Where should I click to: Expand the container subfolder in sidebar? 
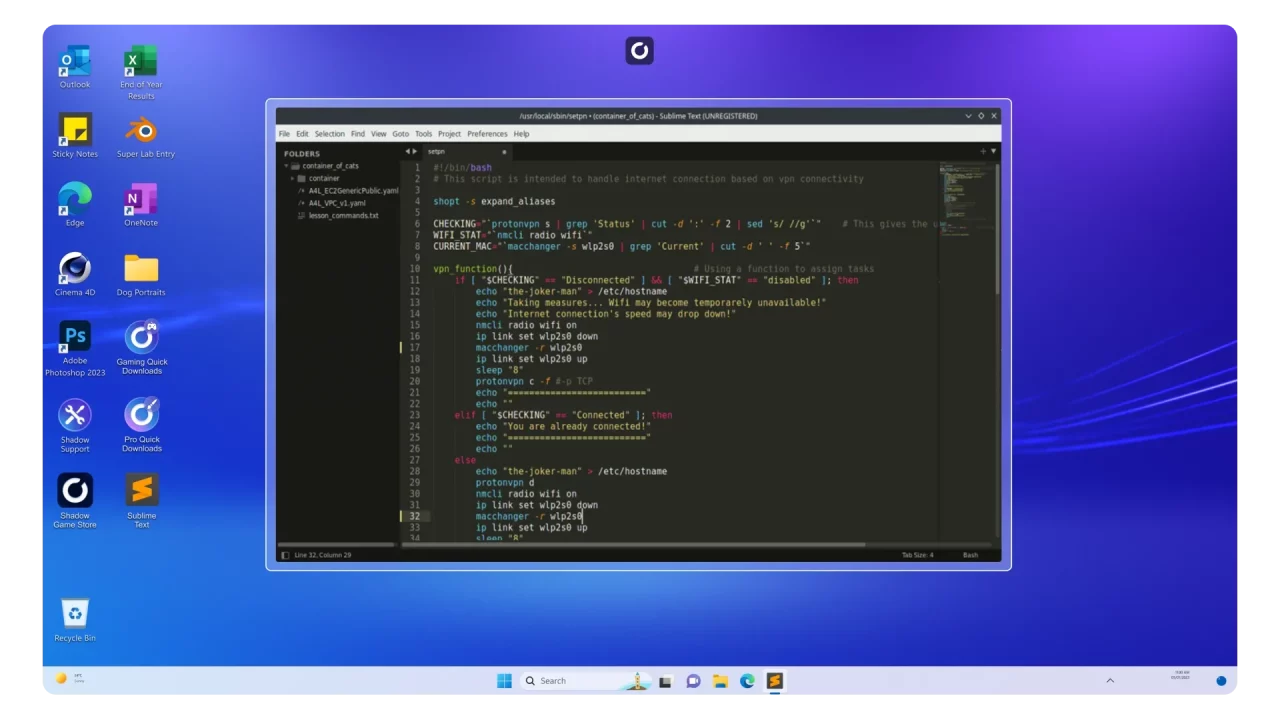pyautogui.click(x=292, y=178)
